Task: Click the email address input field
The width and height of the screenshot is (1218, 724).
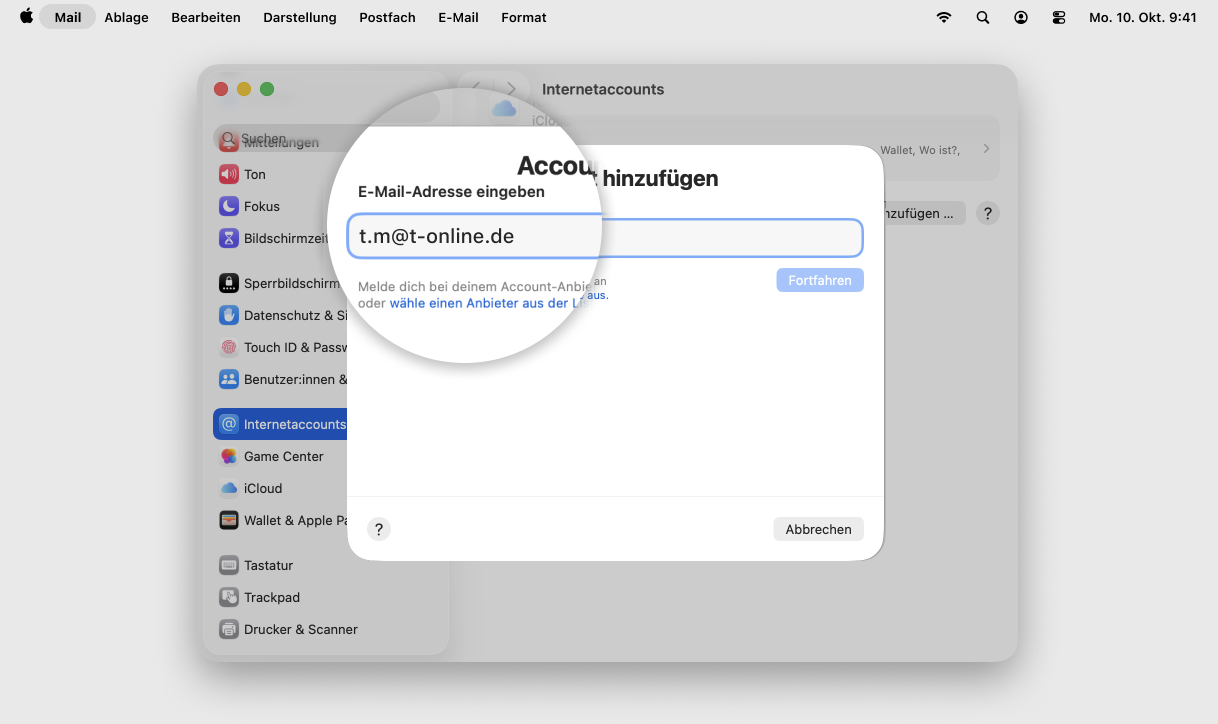Action: coord(700,238)
